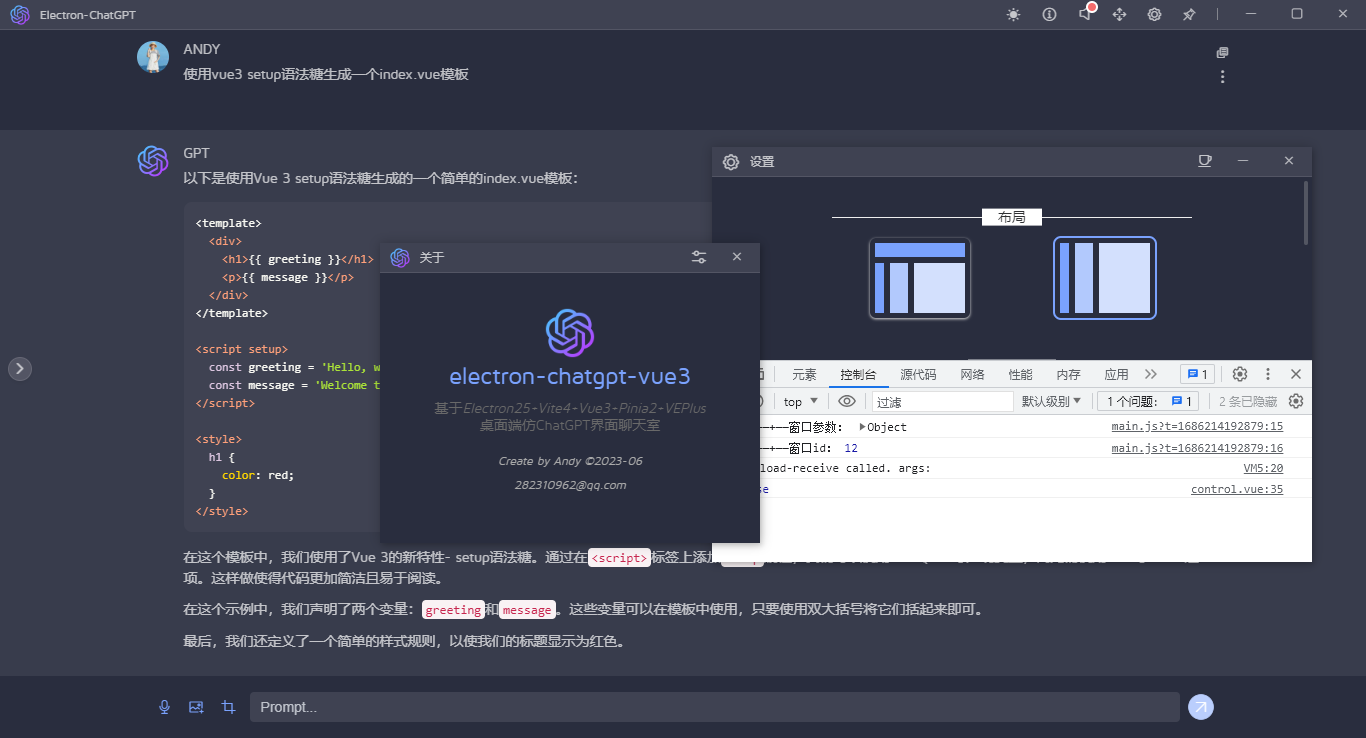Screen dimensions: 1366x738
Task: Start voice input with the microphone icon
Action: [x=164, y=707]
